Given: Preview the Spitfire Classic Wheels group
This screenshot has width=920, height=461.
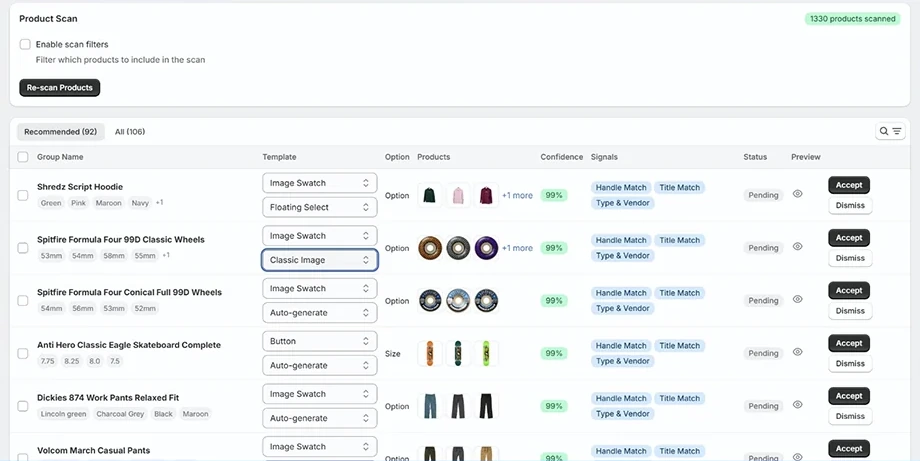Looking at the screenshot, I should [x=797, y=246].
